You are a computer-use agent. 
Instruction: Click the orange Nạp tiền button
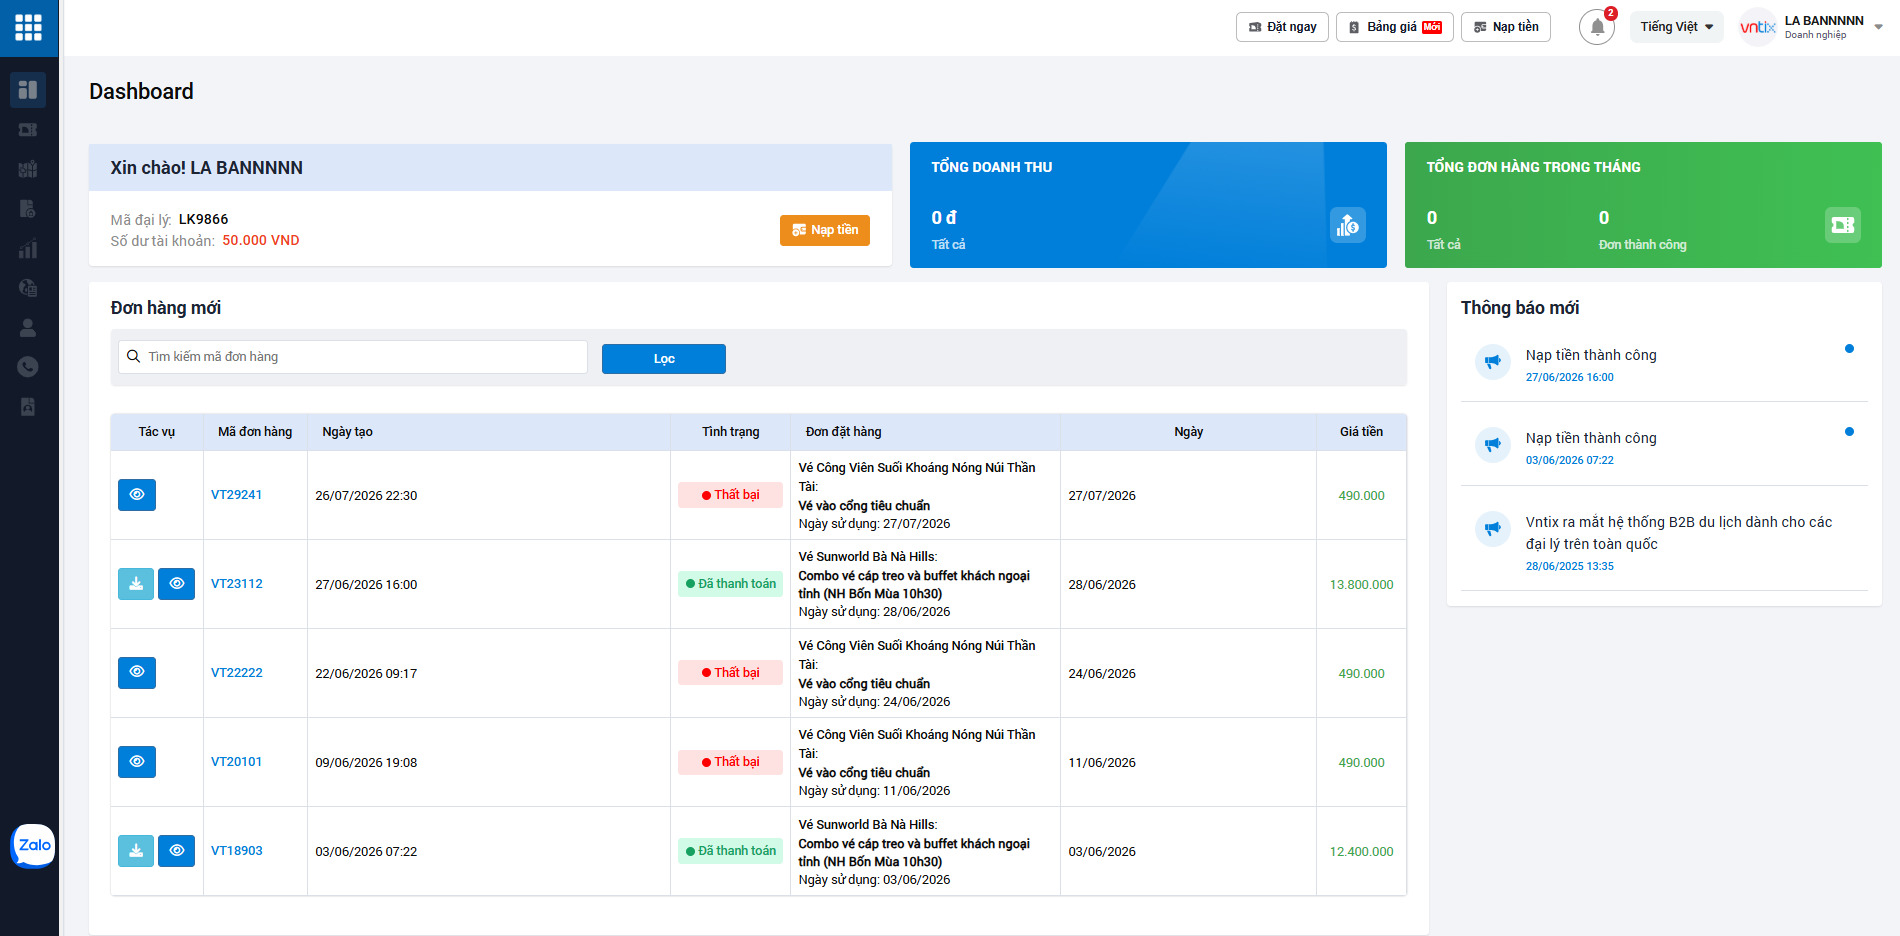825,230
